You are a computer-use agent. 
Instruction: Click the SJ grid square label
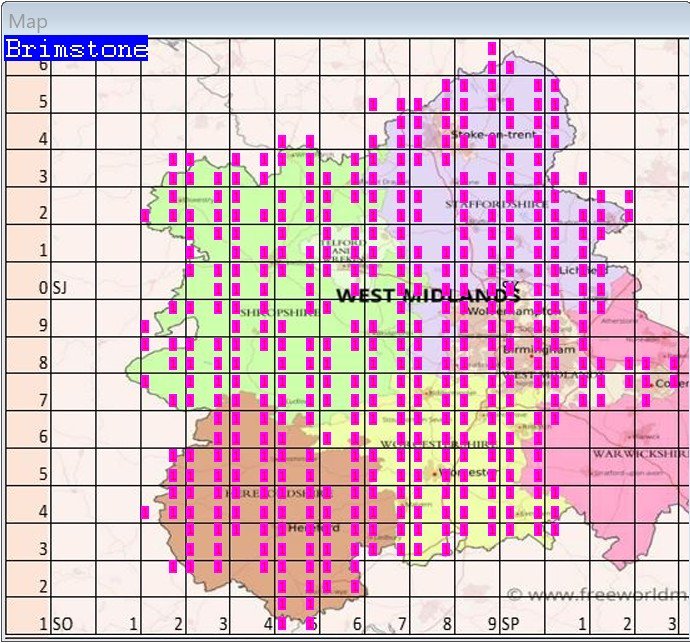pos(62,288)
